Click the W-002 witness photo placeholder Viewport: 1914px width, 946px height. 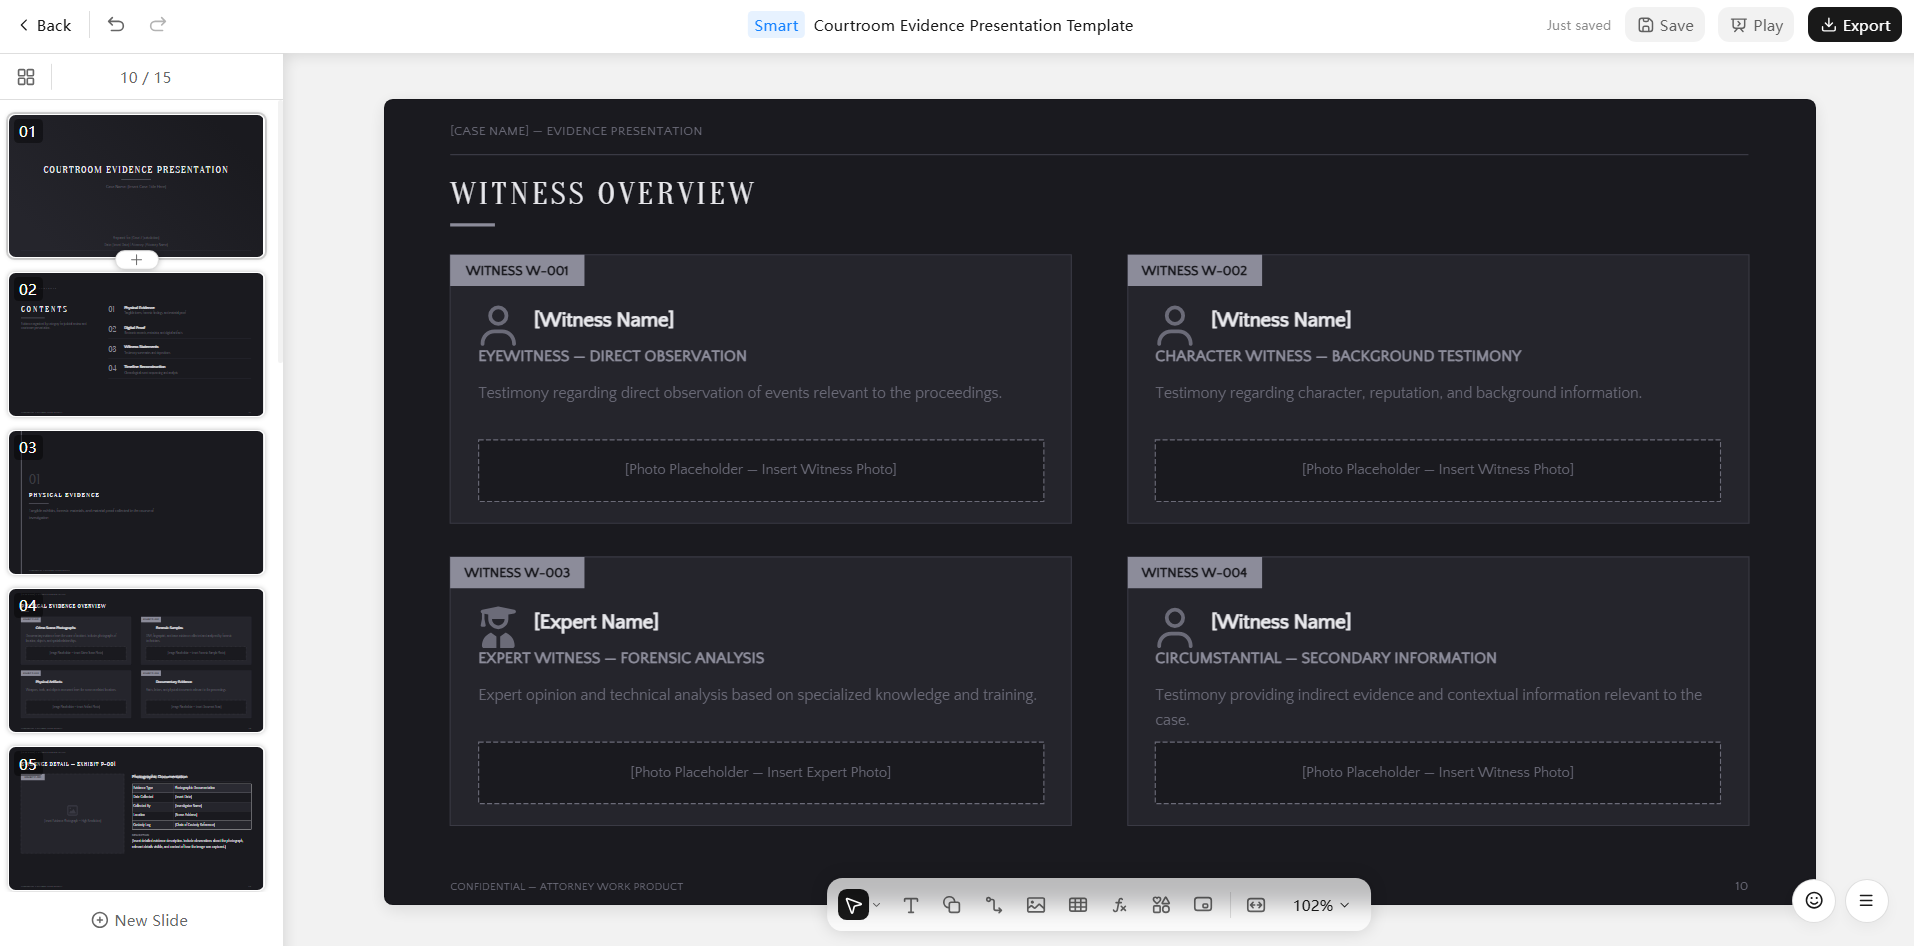(1438, 470)
